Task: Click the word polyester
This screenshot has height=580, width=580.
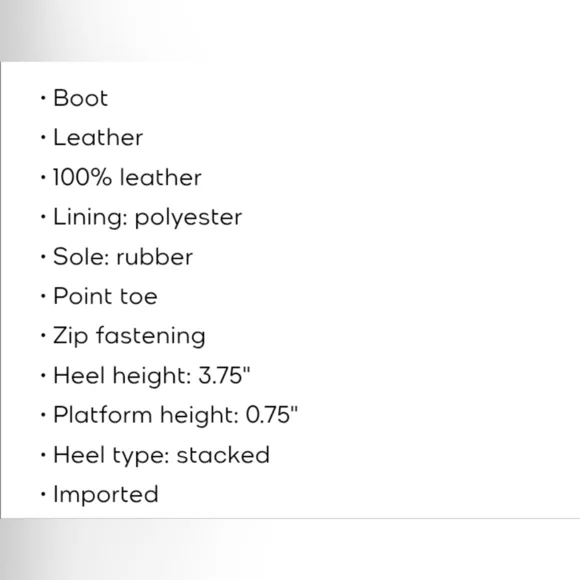Action: point(188,218)
